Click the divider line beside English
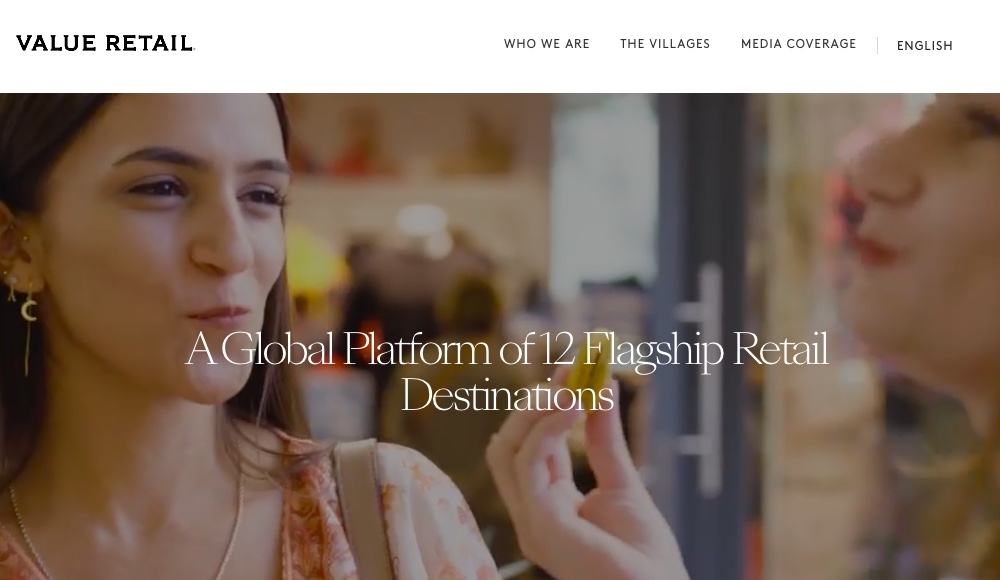The image size is (1000, 580). point(878,45)
